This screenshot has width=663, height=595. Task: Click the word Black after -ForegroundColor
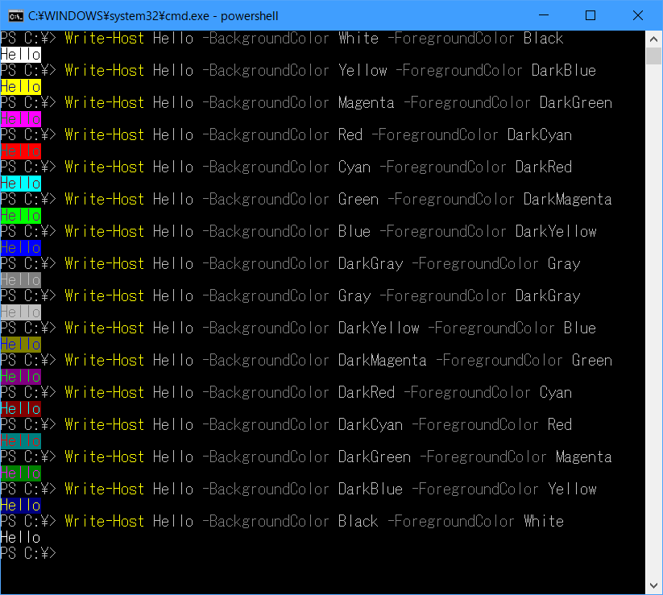tap(543, 38)
